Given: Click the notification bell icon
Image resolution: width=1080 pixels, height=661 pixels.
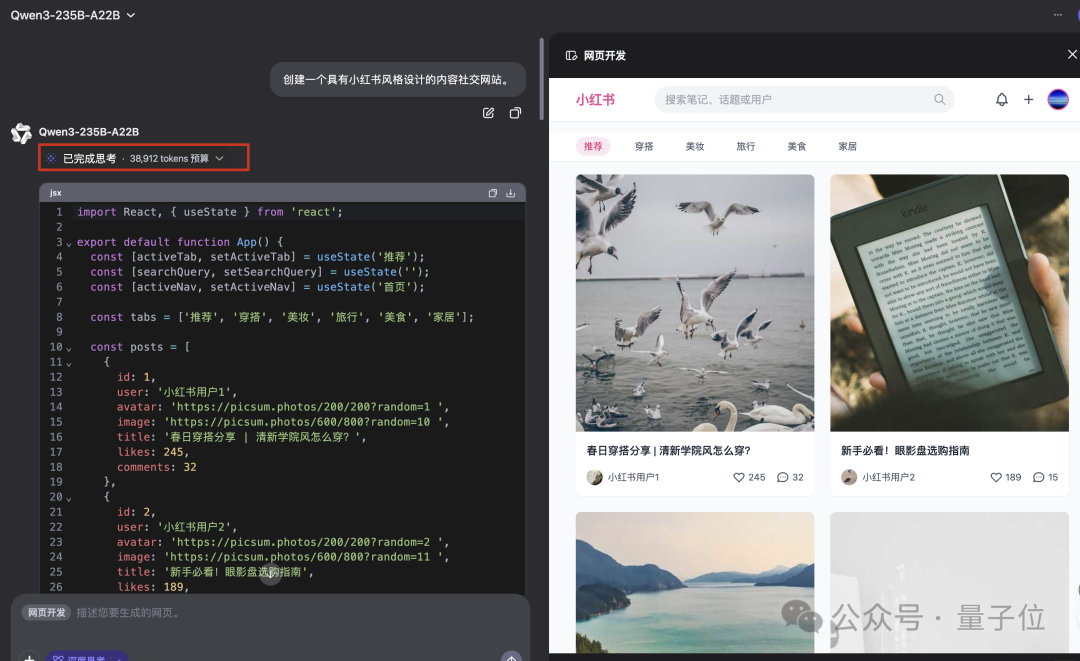Looking at the screenshot, I should point(1001,100).
